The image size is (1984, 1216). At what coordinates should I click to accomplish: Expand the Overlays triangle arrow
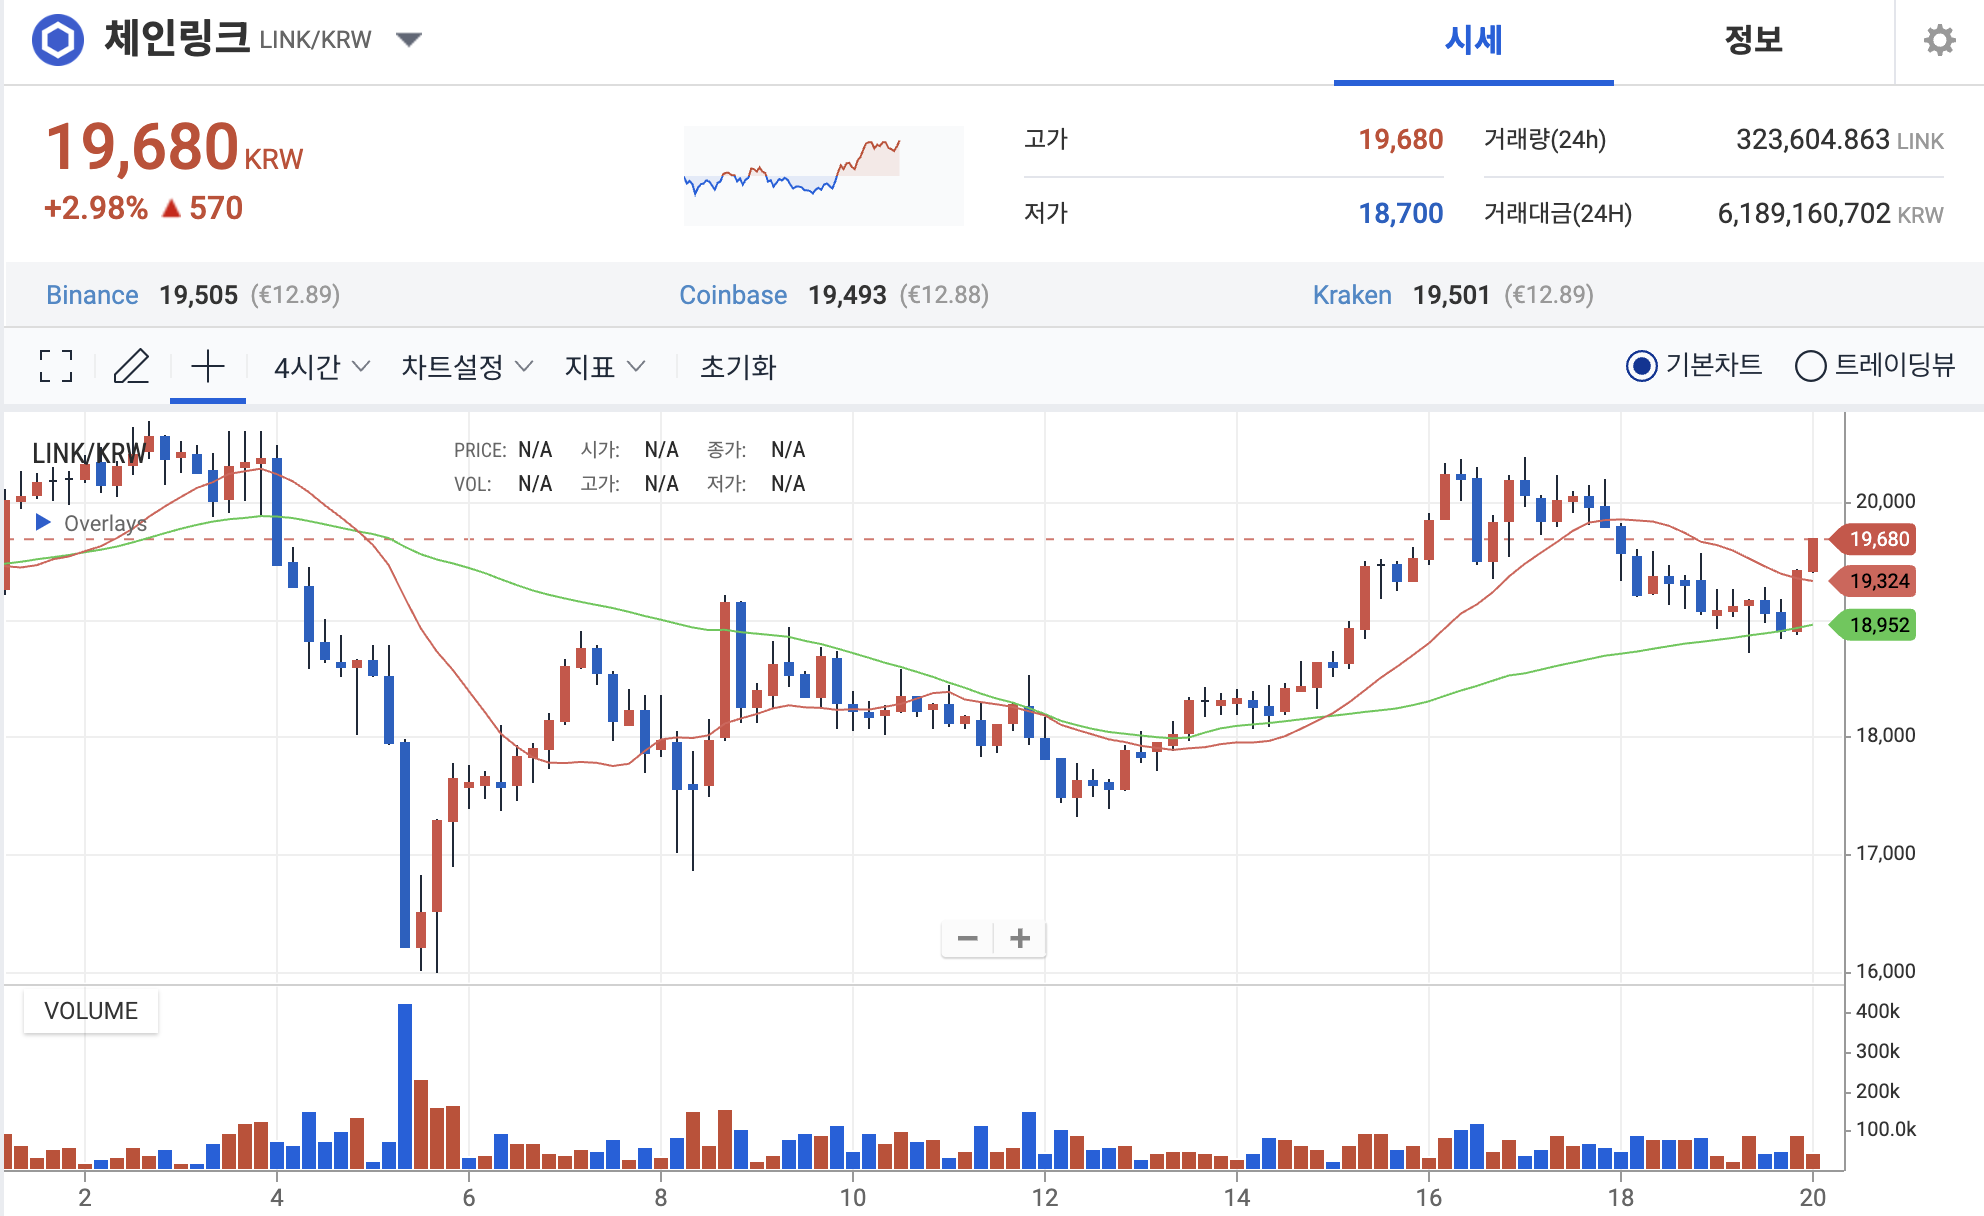click(43, 522)
